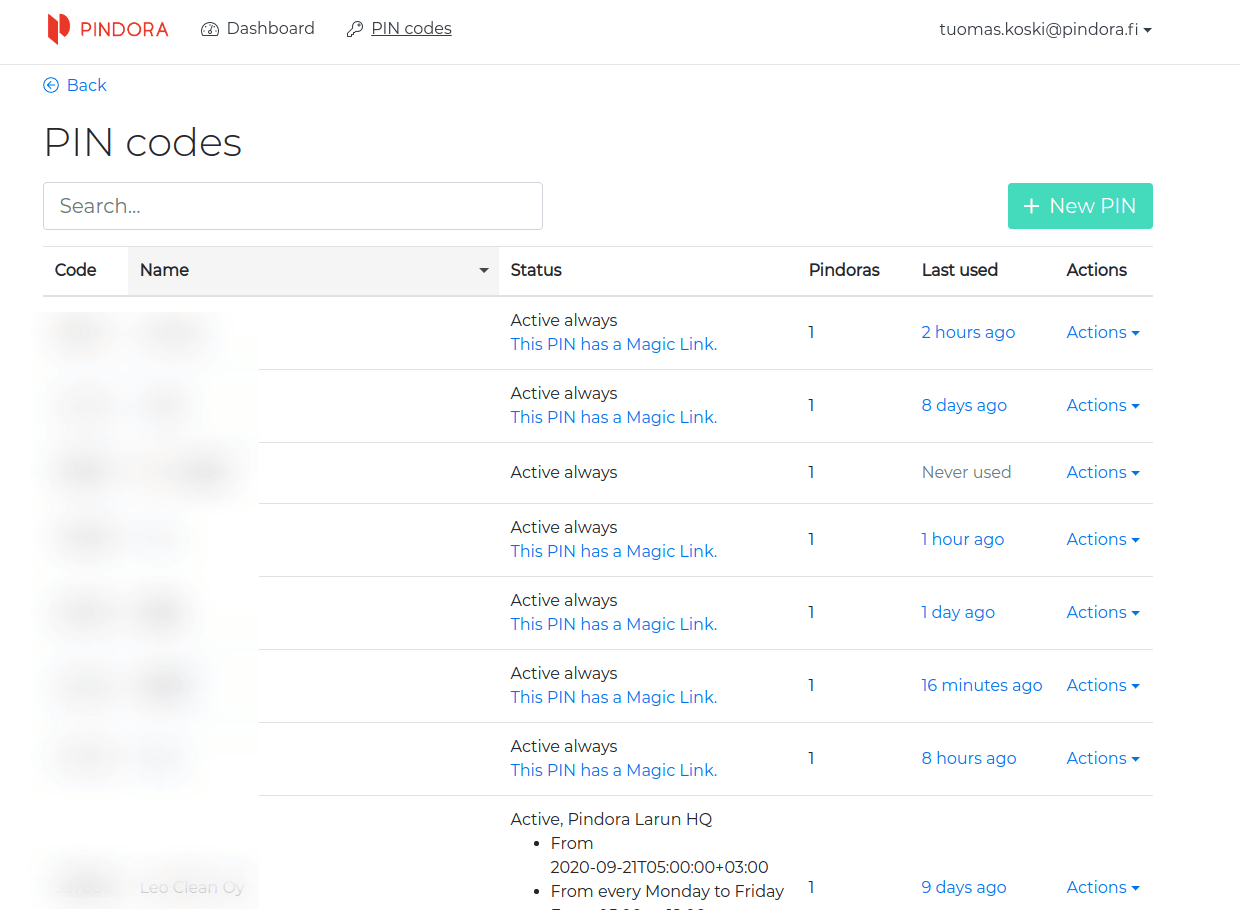Focus the Search input field
Viewport: 1240px width, 910px height.
coord(293,206)
